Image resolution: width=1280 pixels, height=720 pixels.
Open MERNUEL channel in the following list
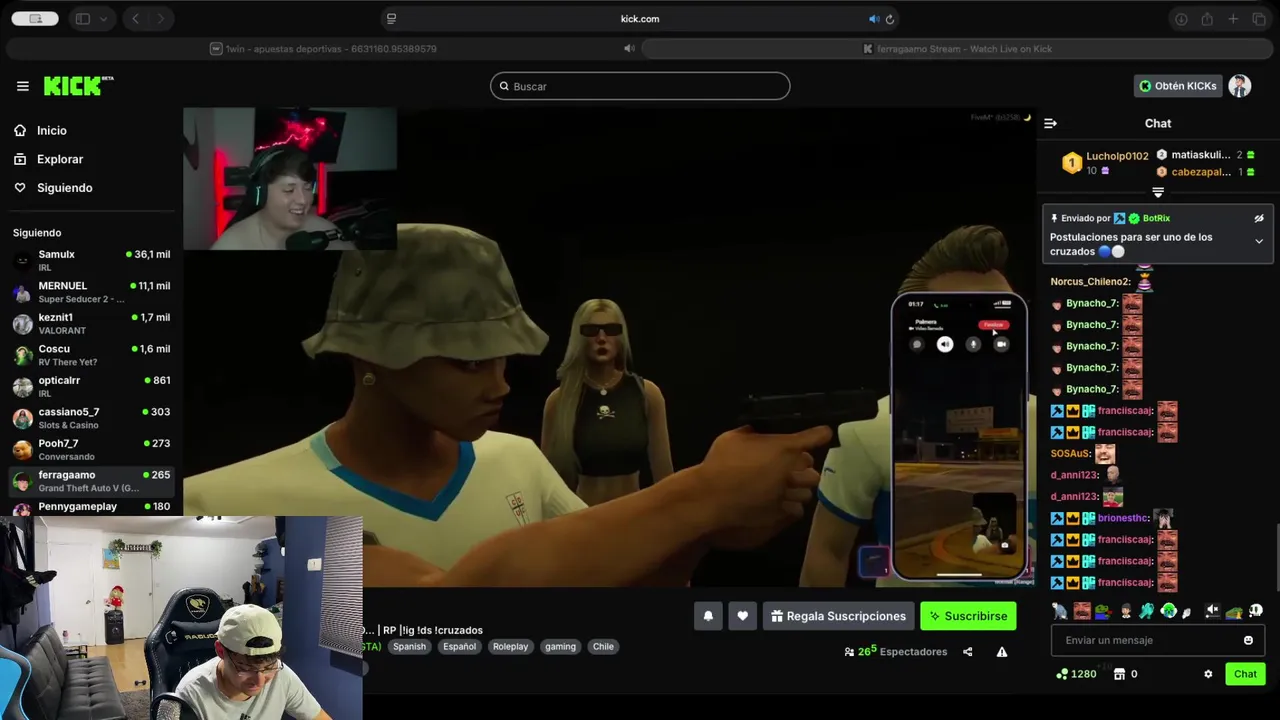coord(90,292)
